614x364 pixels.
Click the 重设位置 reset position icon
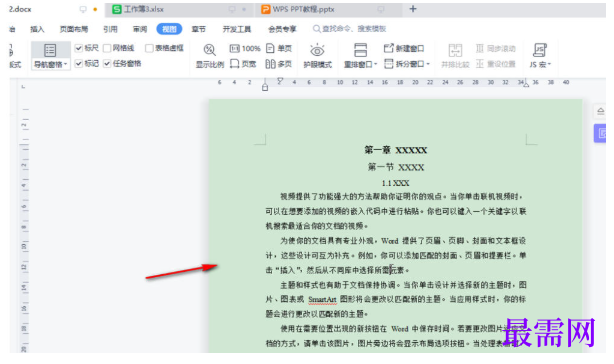480,64
